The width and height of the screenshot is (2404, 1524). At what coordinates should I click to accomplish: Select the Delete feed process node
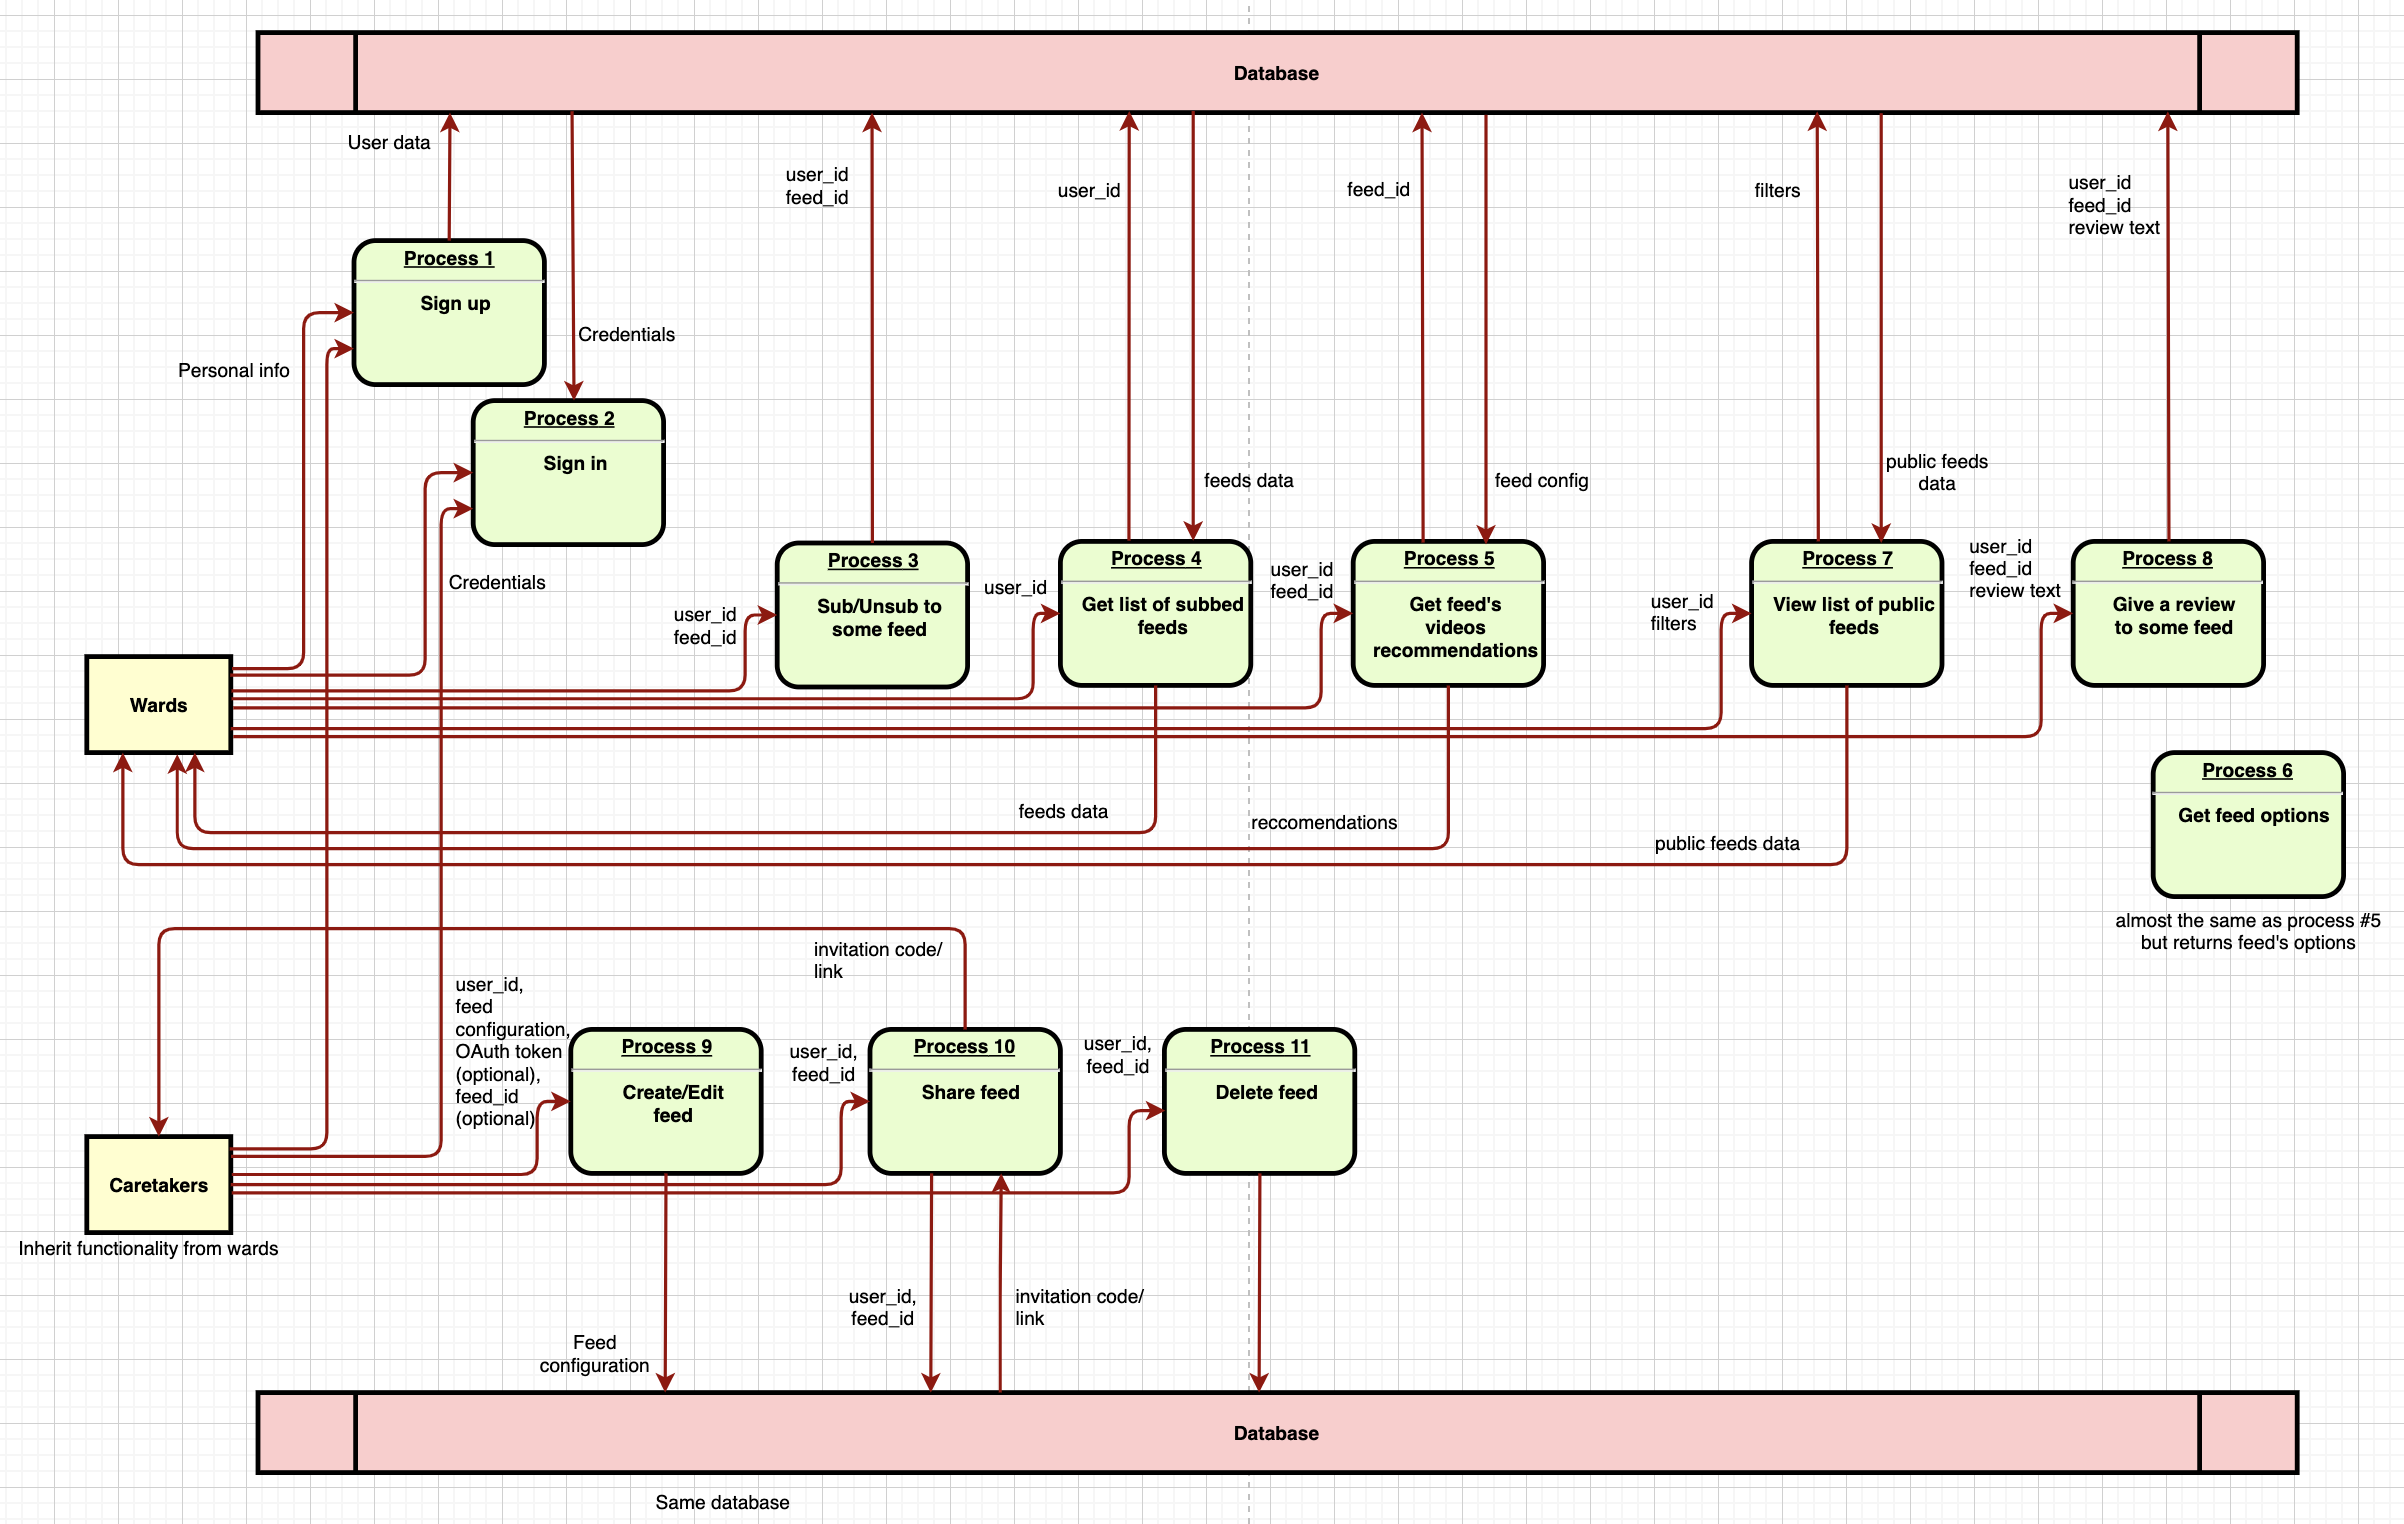click(x=1259, y=1098)
